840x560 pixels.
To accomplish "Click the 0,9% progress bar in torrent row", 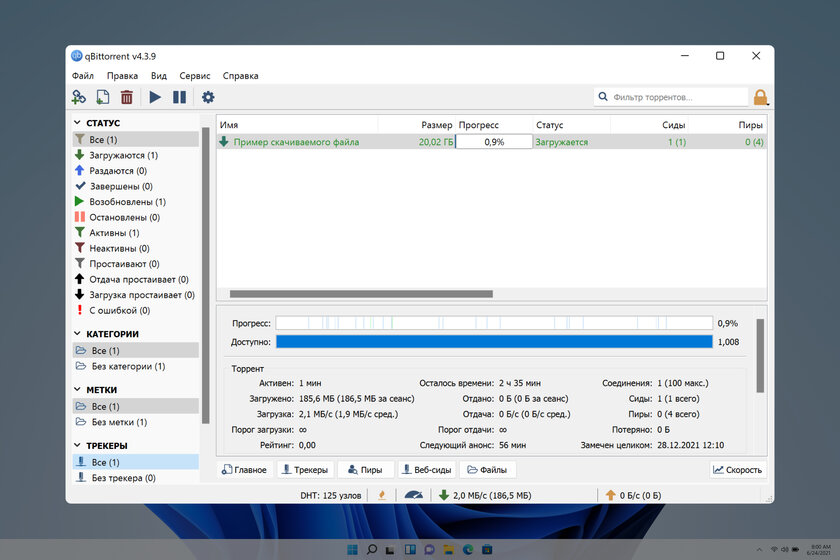I will pos(494,142).
